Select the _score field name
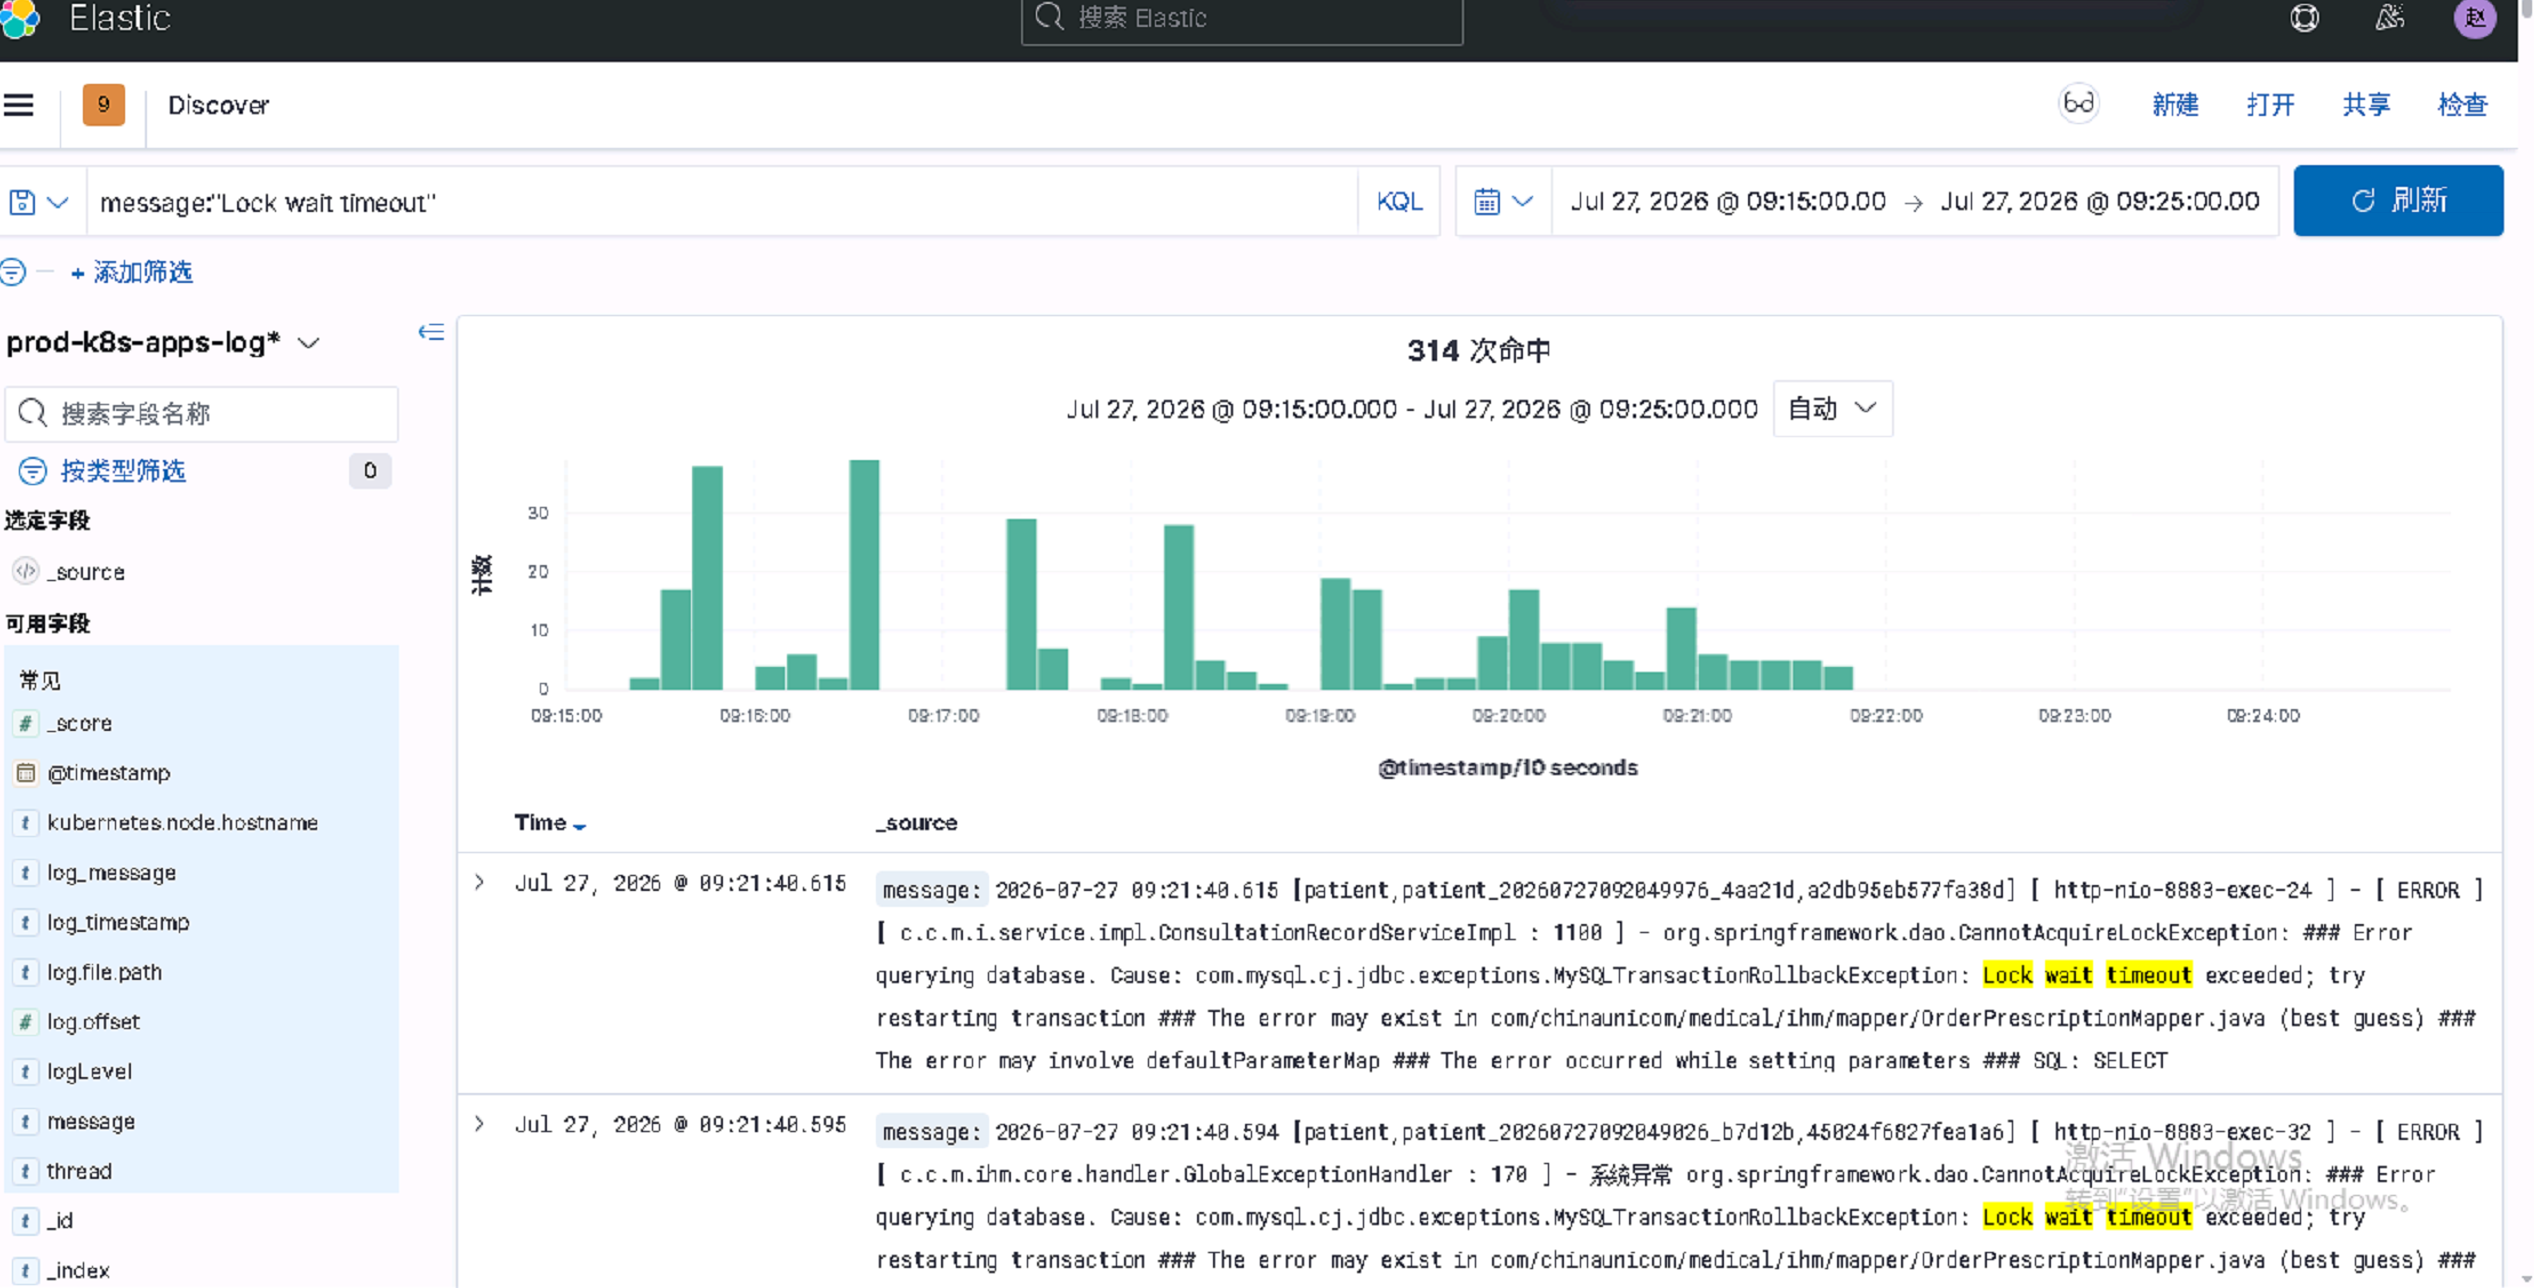Viewport: 2534px width, 1288px height. [x=80, y=723]
